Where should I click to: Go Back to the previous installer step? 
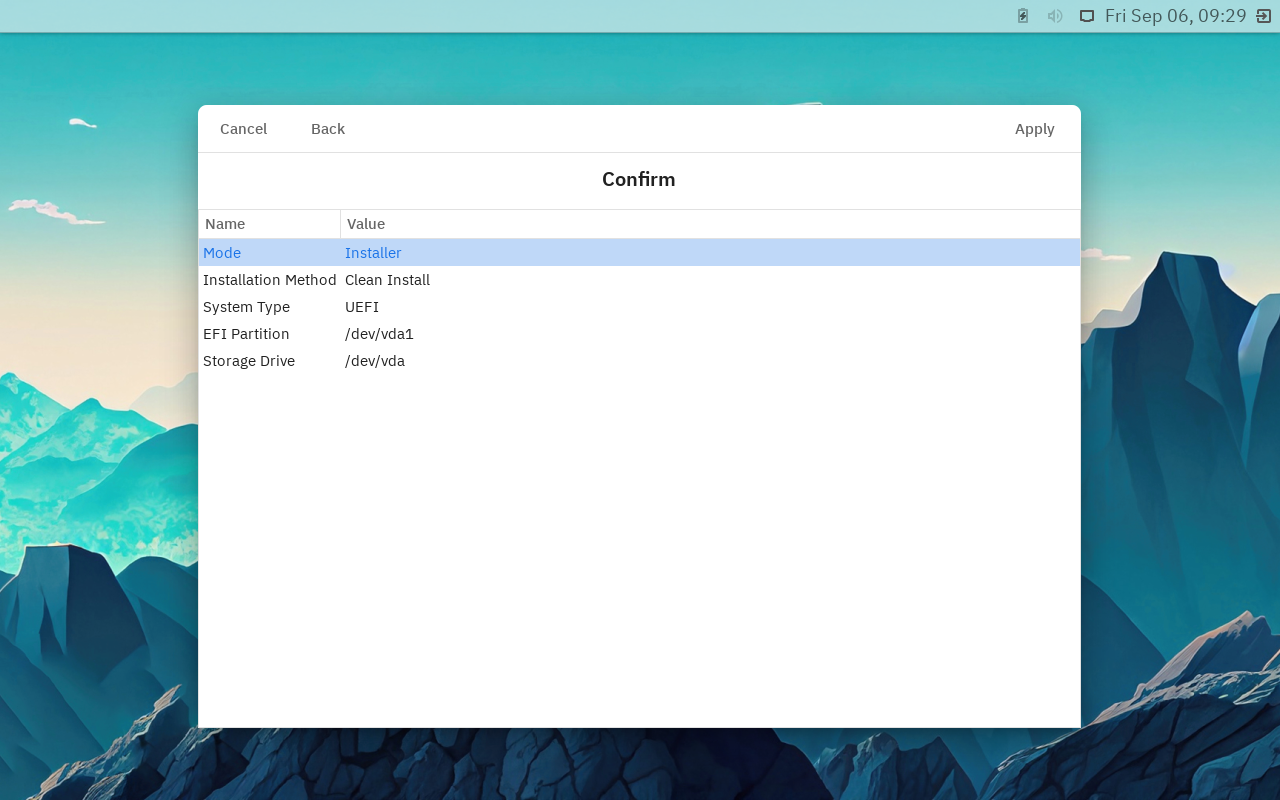click(x=327, y=129)
